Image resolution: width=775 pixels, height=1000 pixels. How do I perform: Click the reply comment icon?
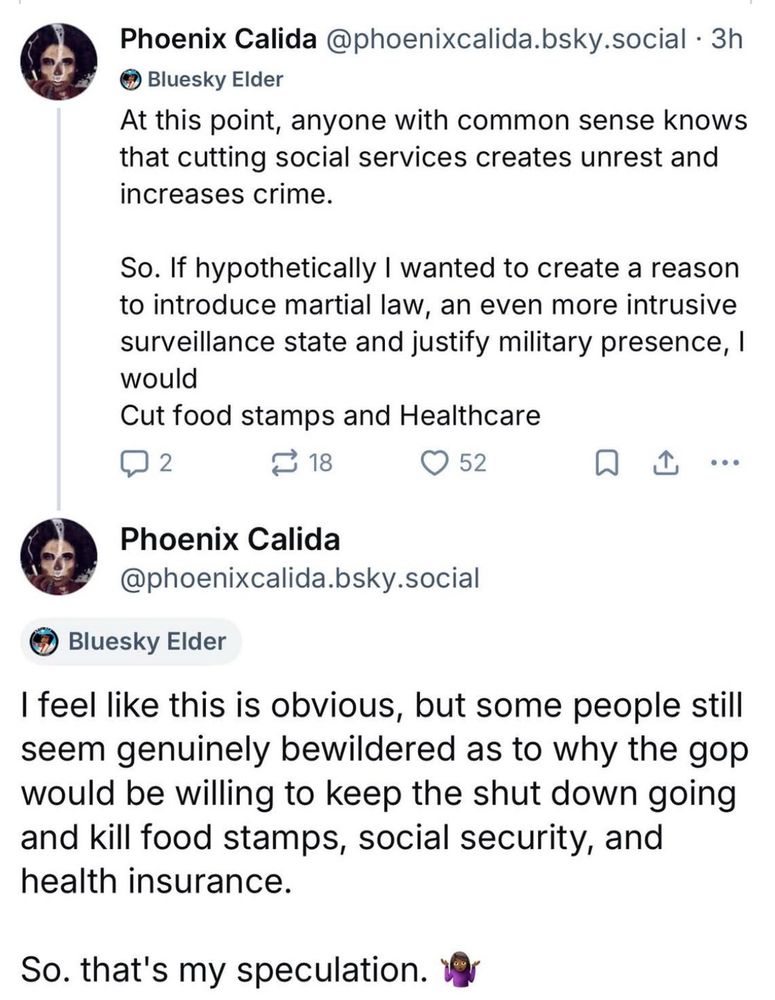point(133,463)
